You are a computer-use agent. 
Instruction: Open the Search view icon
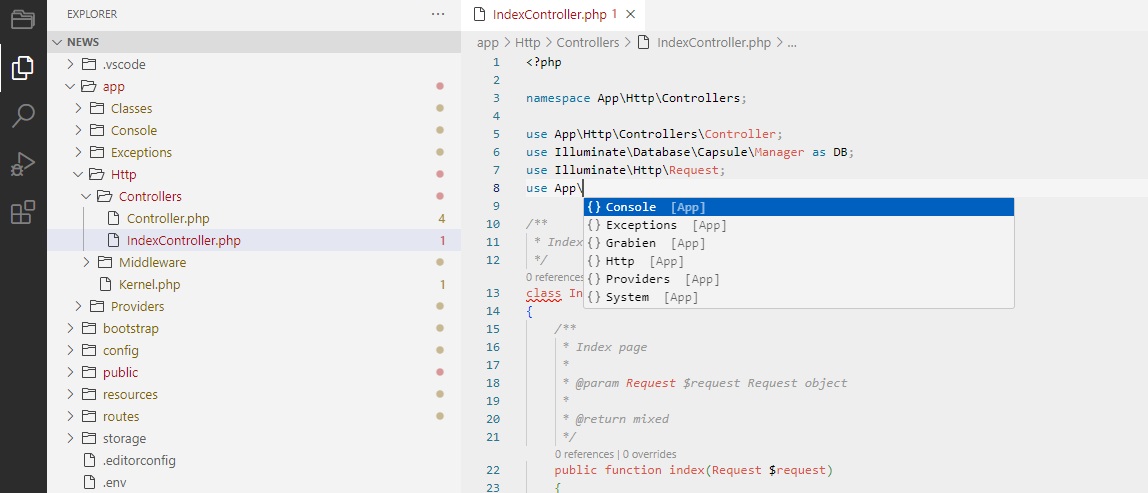click(x=22, y=116)
